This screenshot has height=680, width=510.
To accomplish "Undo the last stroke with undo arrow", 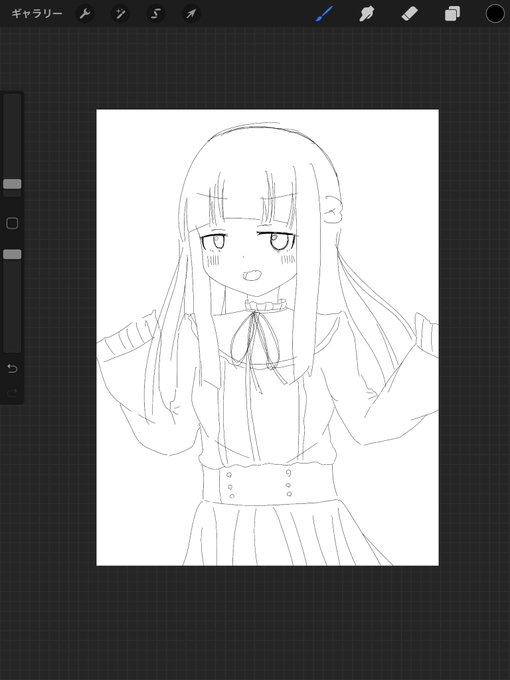I will 12,369.
